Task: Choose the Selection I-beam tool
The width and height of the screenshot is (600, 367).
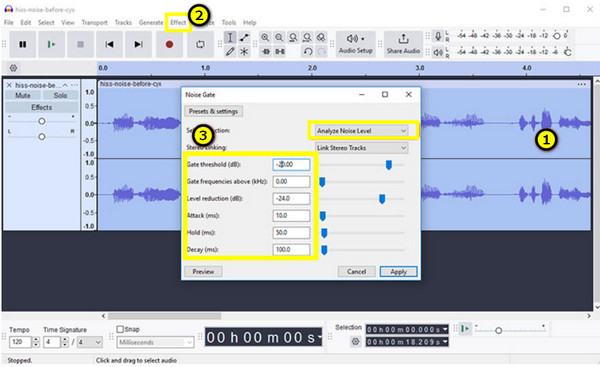Action: 230,38
